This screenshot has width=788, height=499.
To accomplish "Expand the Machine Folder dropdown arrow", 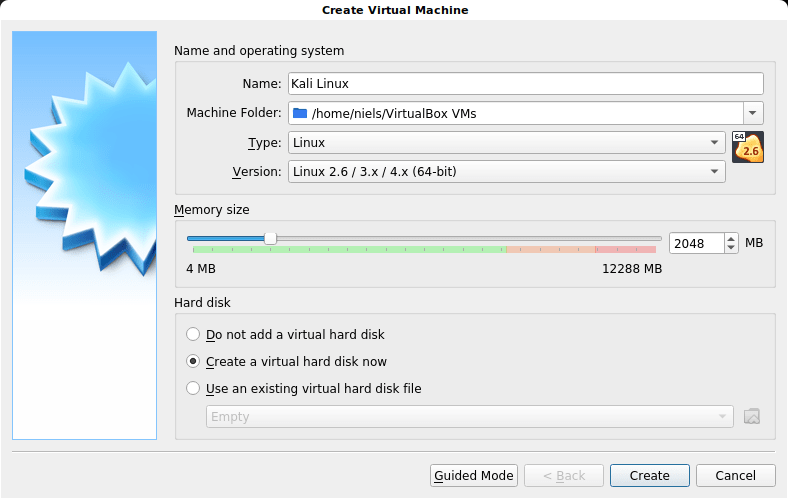I will pyautogui.click(x=753, y=113).
